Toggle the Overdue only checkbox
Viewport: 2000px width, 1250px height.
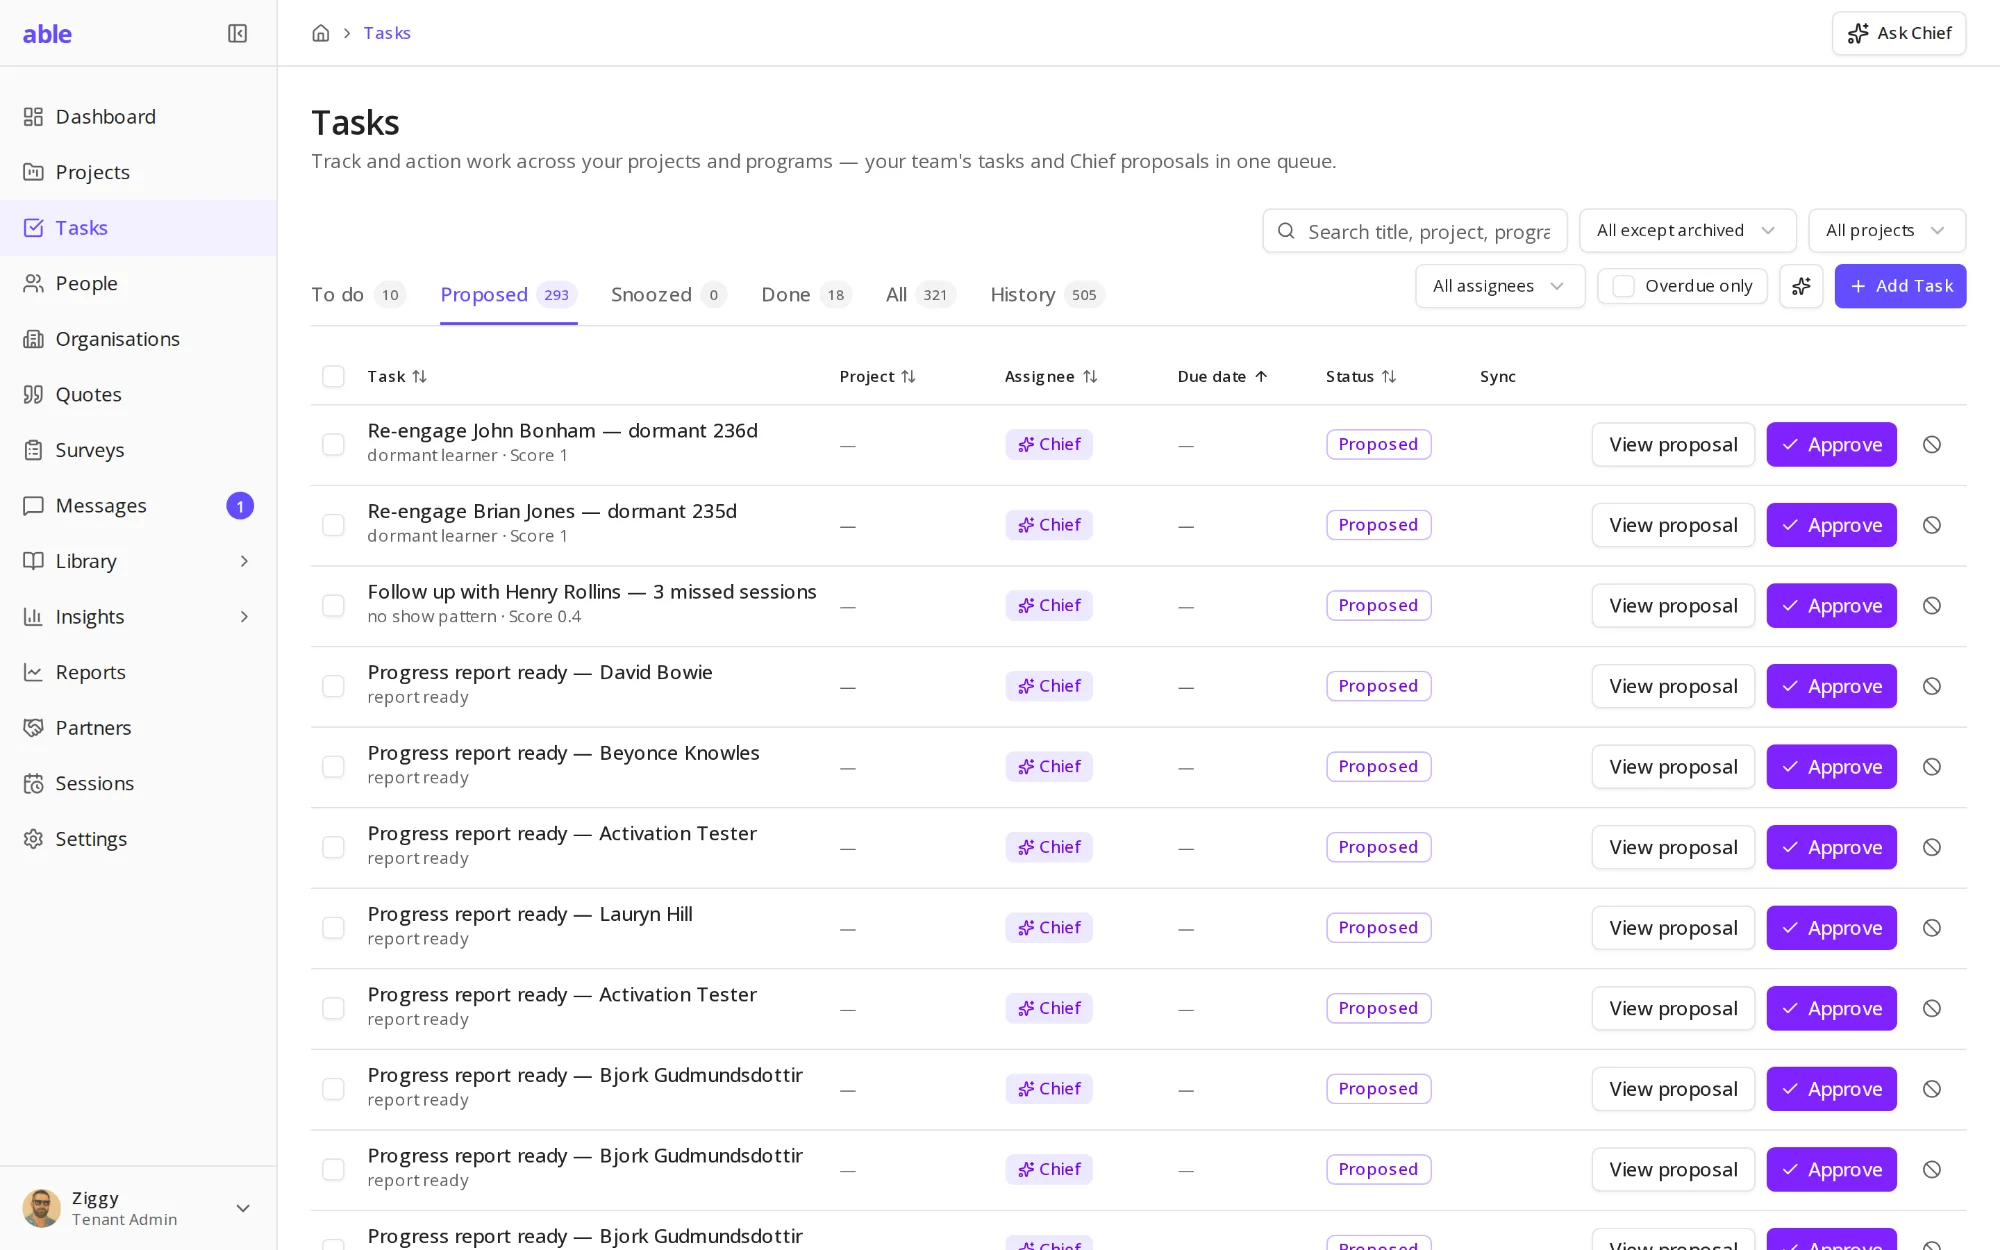pos(1624,286)
